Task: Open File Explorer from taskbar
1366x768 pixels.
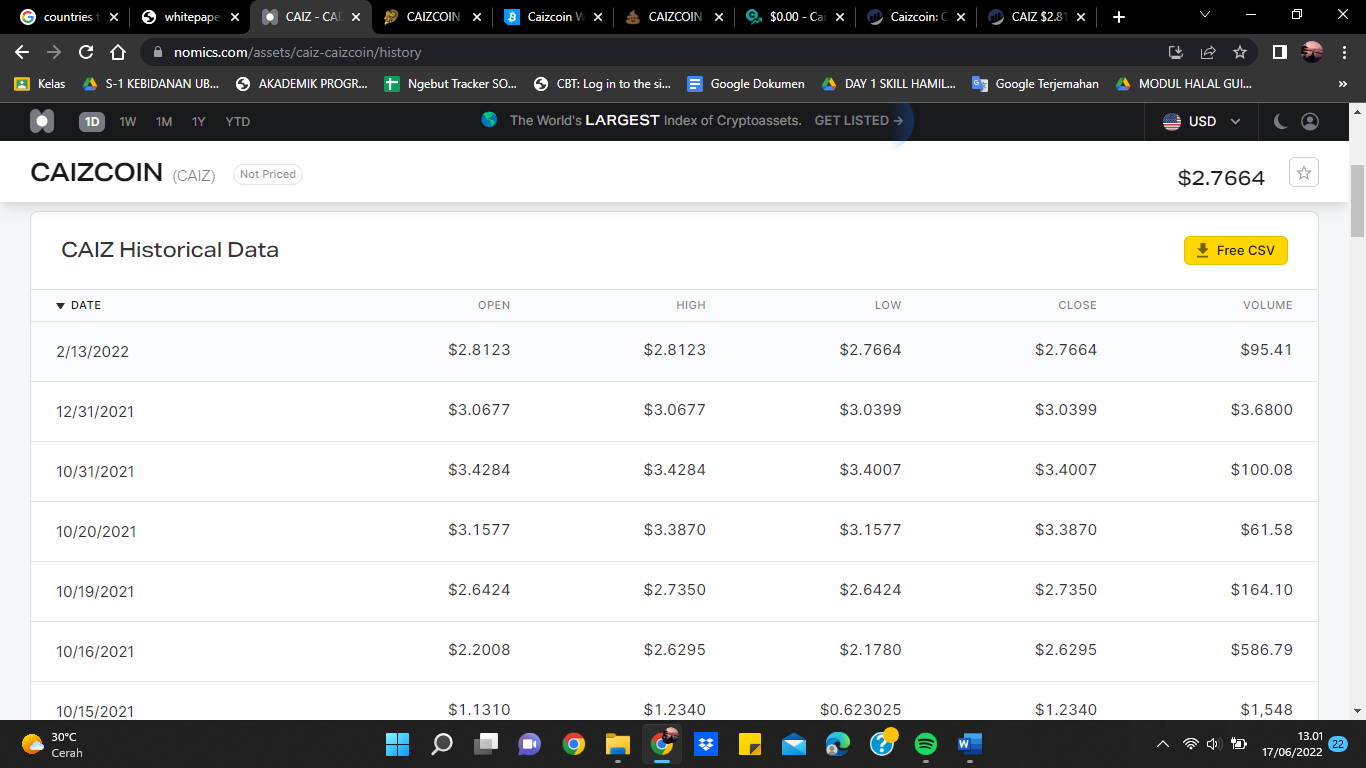Action: click(618, 744)
